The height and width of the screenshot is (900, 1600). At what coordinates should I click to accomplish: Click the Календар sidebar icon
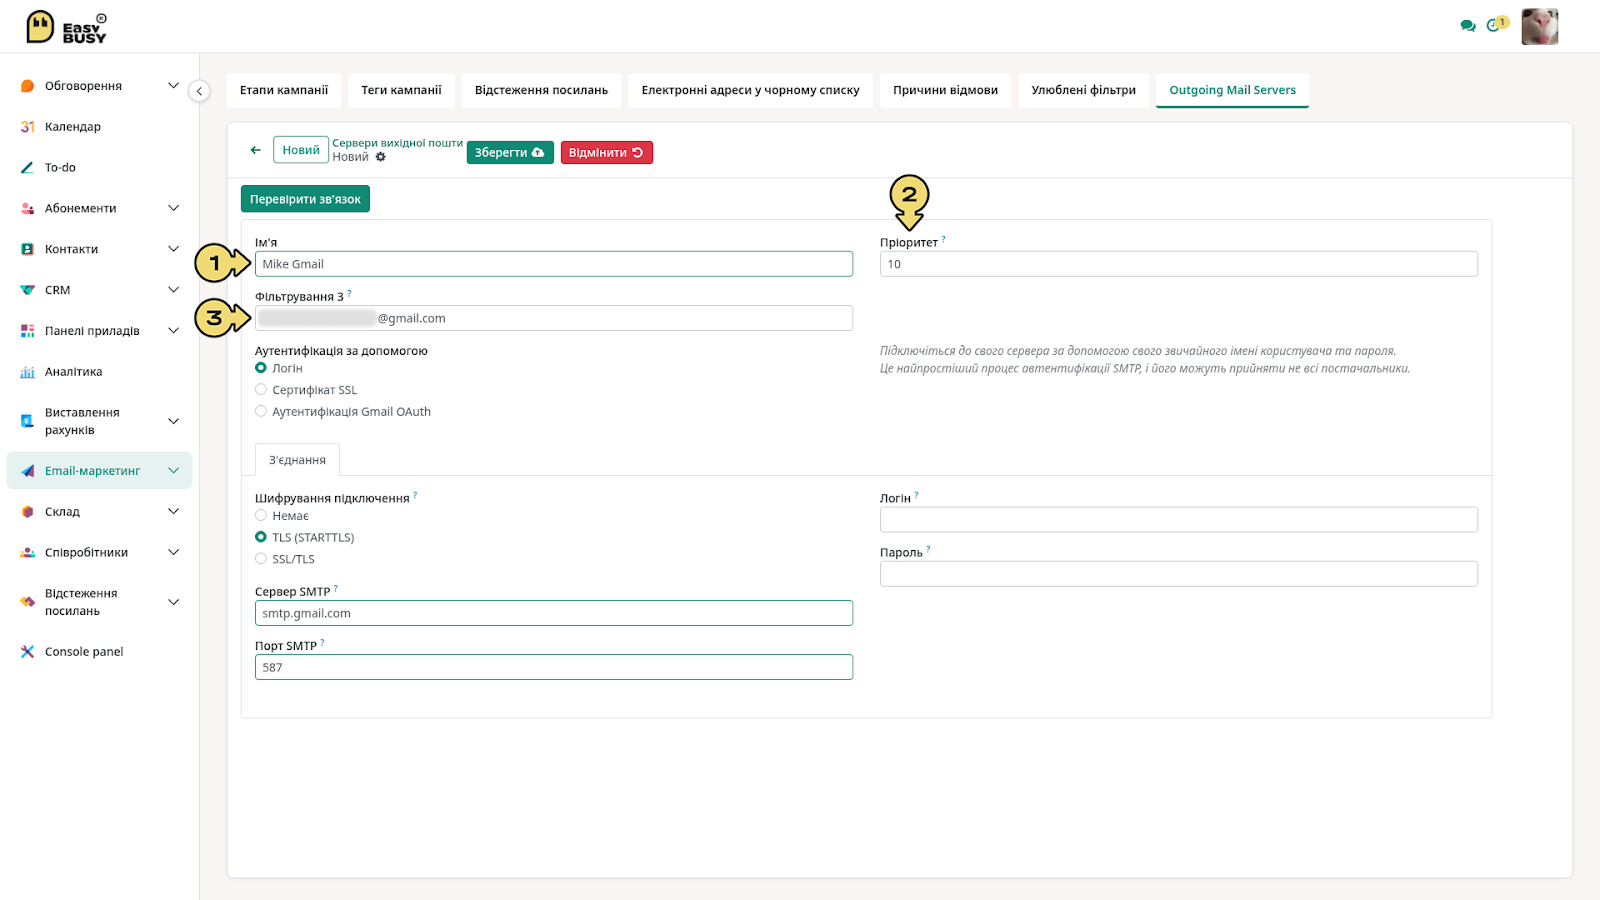point(27,127)
